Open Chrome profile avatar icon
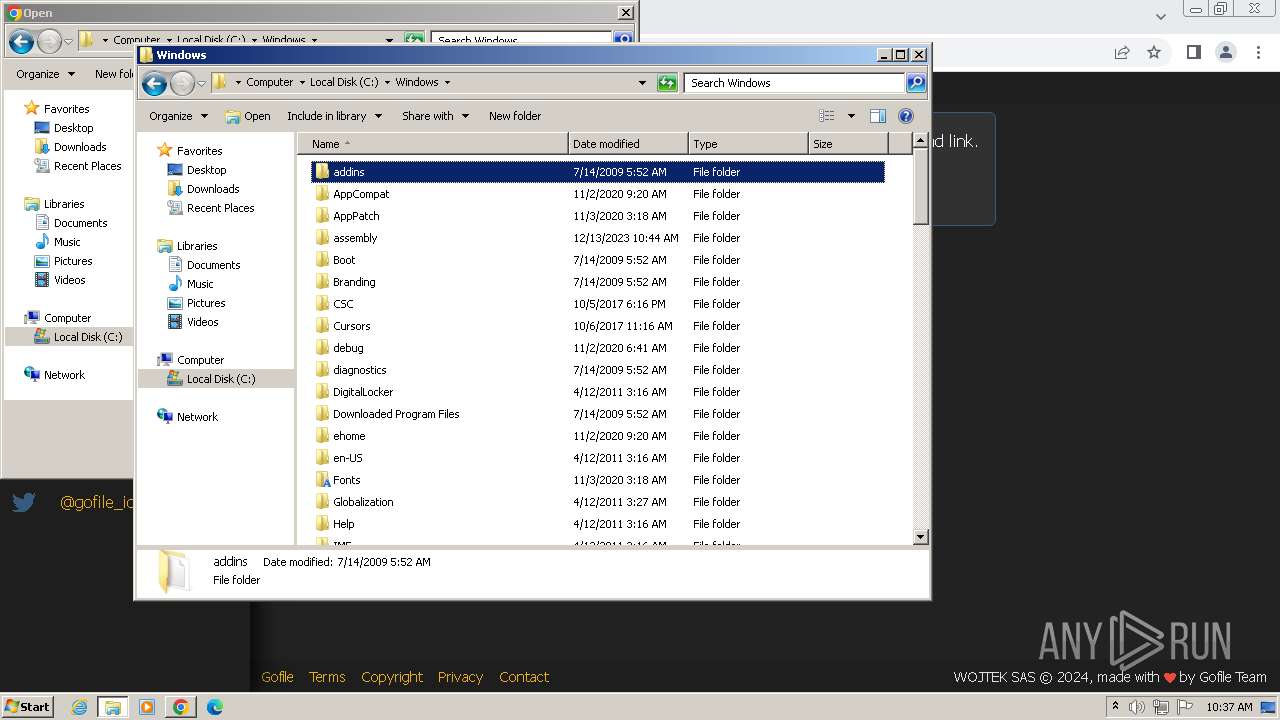Image resolution: width=1280 pixels, height=720 pixels. [x=1226, y=52]
